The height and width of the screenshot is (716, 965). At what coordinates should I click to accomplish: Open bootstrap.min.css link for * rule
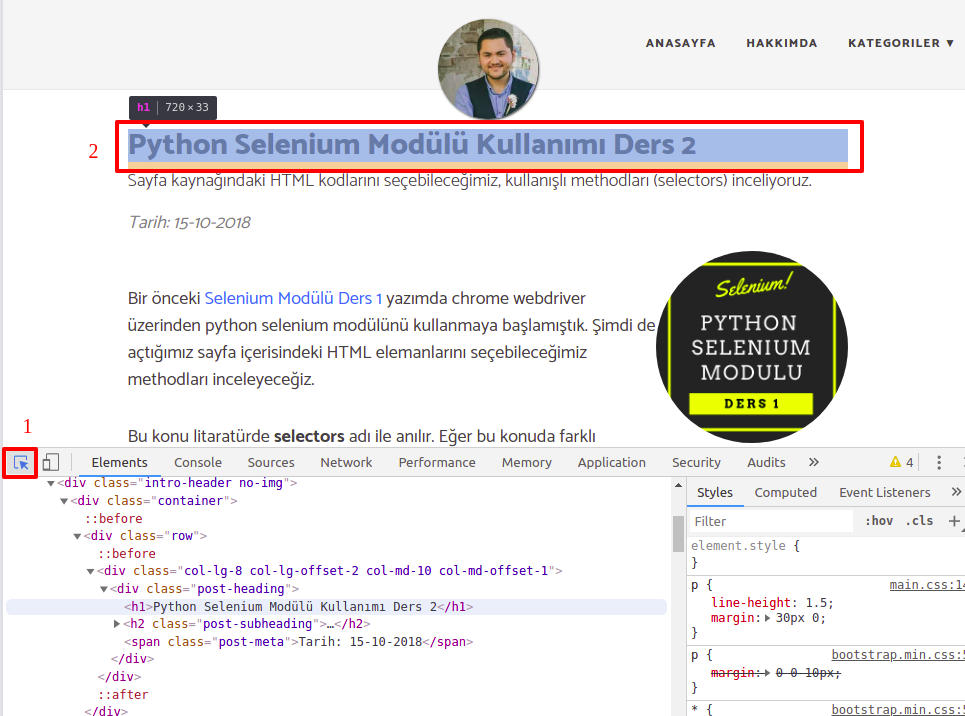(898, 709)
